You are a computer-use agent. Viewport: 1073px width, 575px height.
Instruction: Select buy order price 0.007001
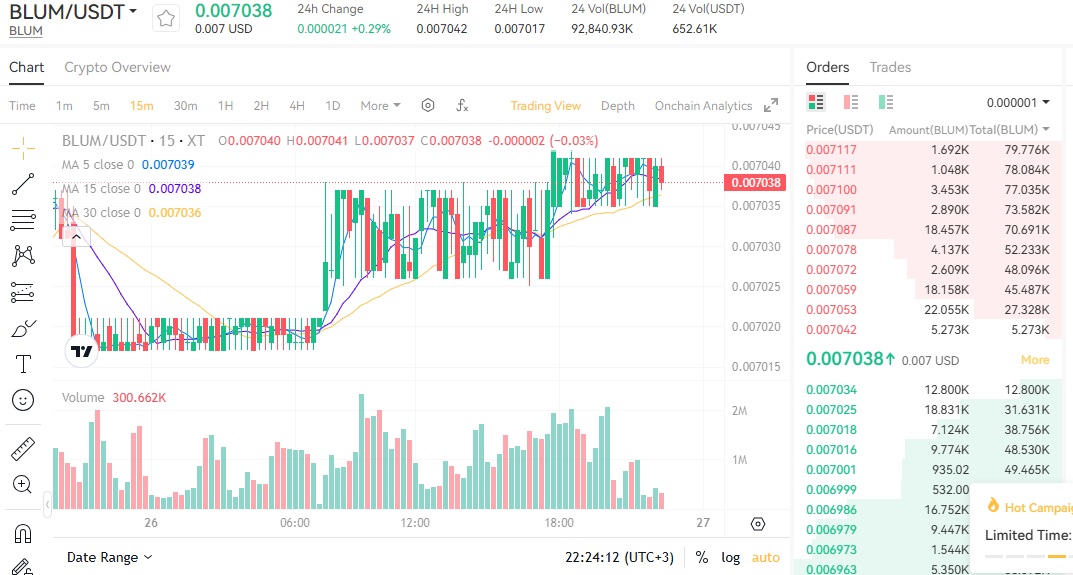tap(831, 470)
